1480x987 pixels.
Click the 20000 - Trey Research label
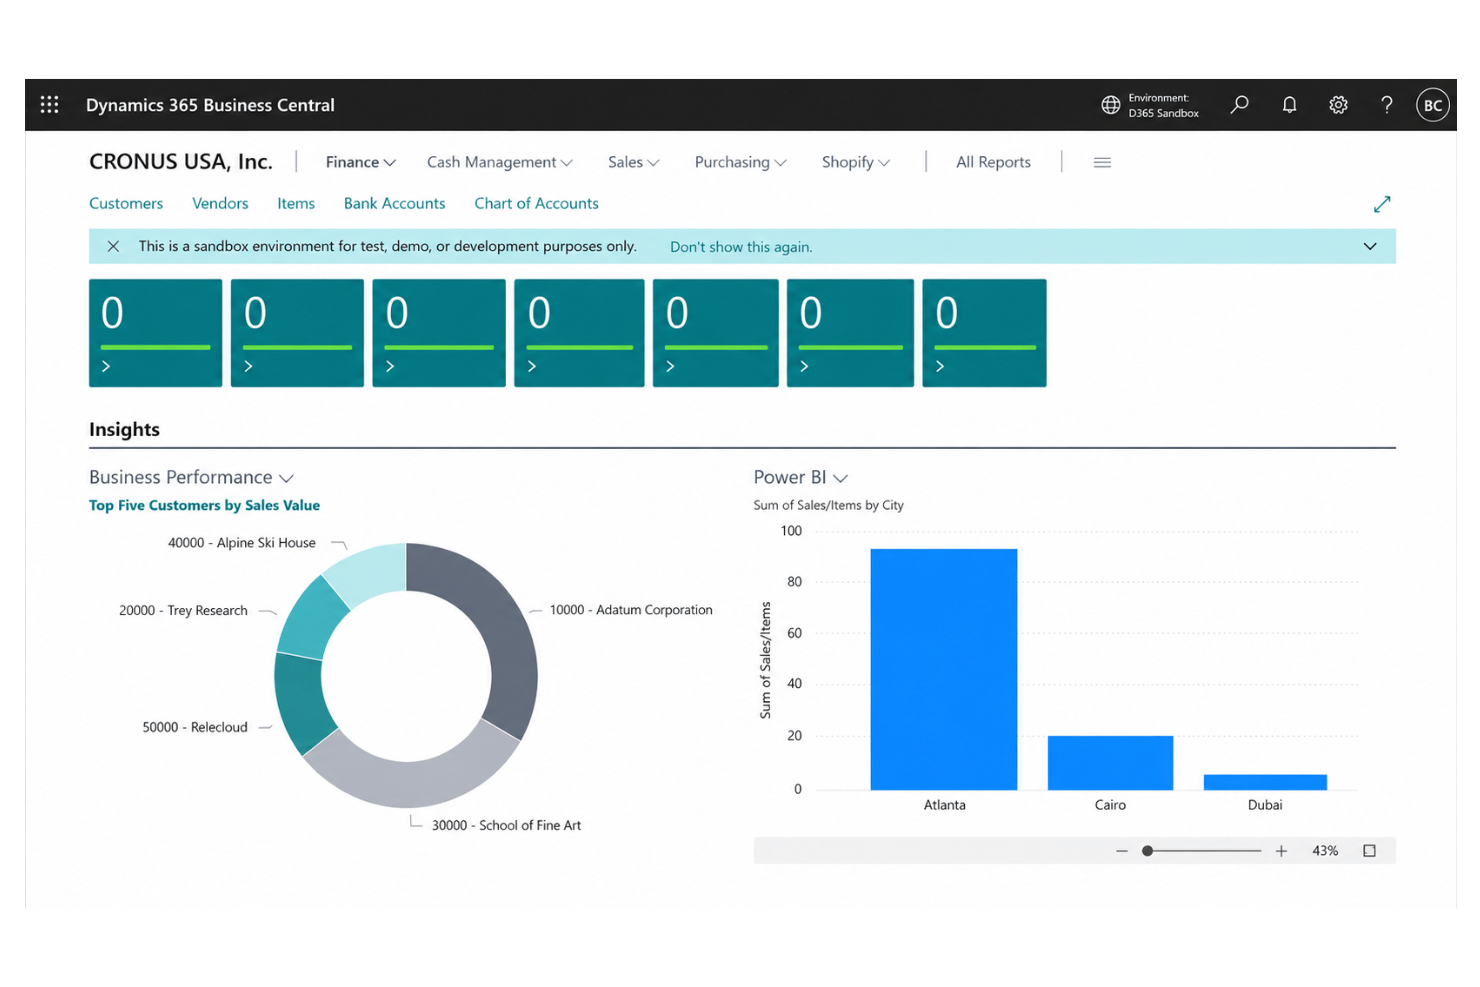[183, 610]
